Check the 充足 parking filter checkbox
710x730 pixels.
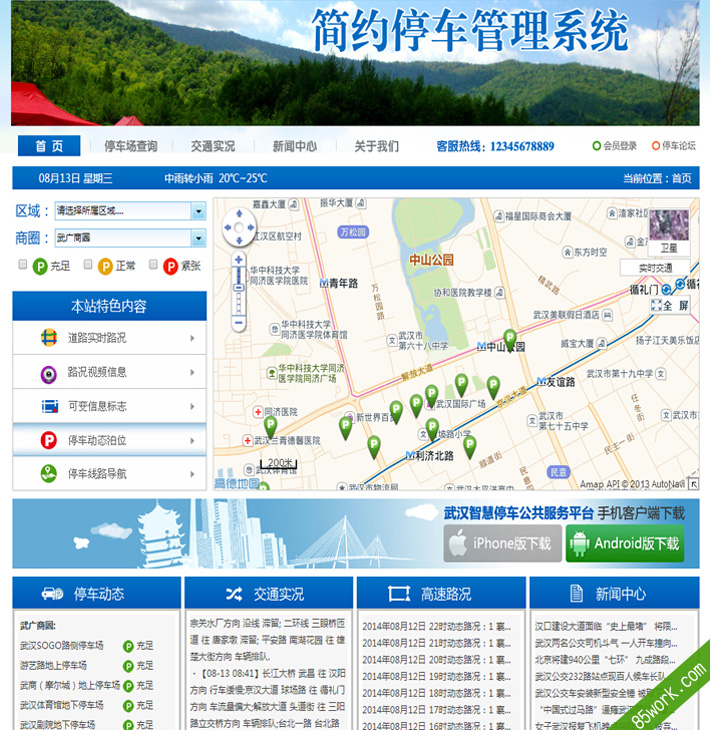pyautogui.click(x=22, y=264)
